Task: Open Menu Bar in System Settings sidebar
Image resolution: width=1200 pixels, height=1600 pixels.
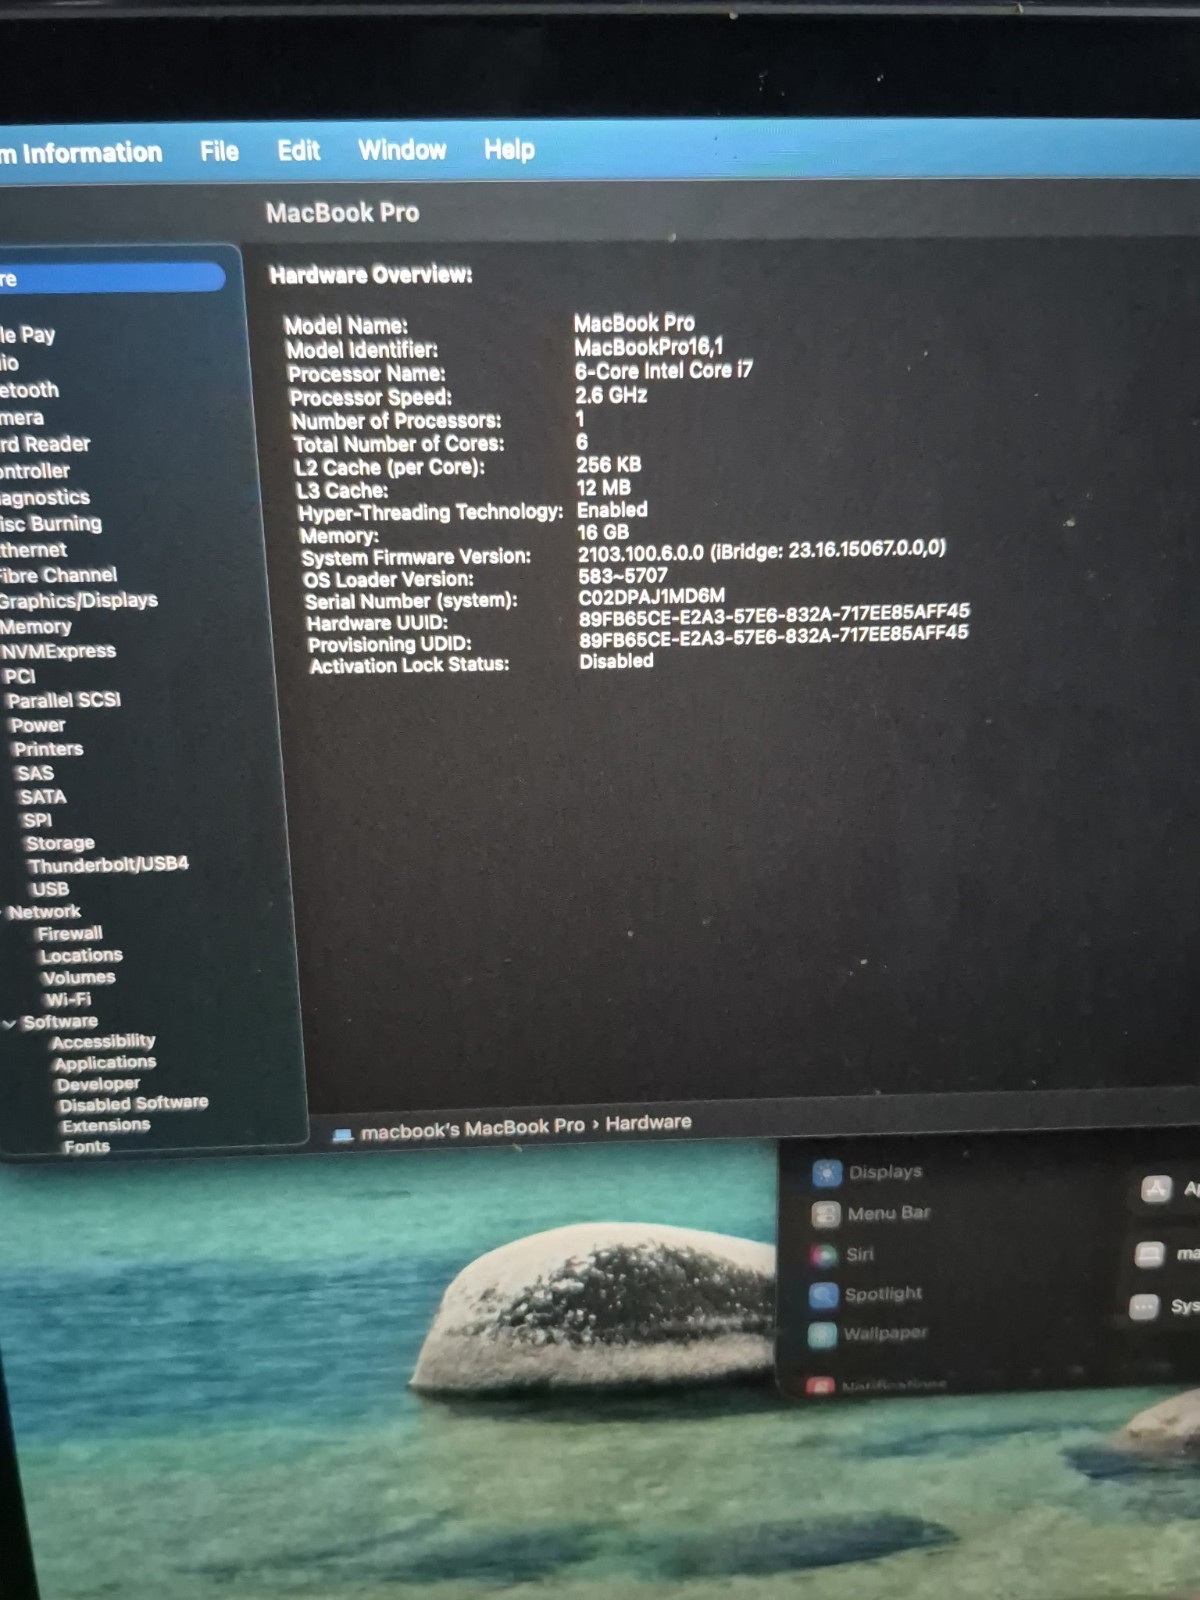Action: (x=888, y=1213)
